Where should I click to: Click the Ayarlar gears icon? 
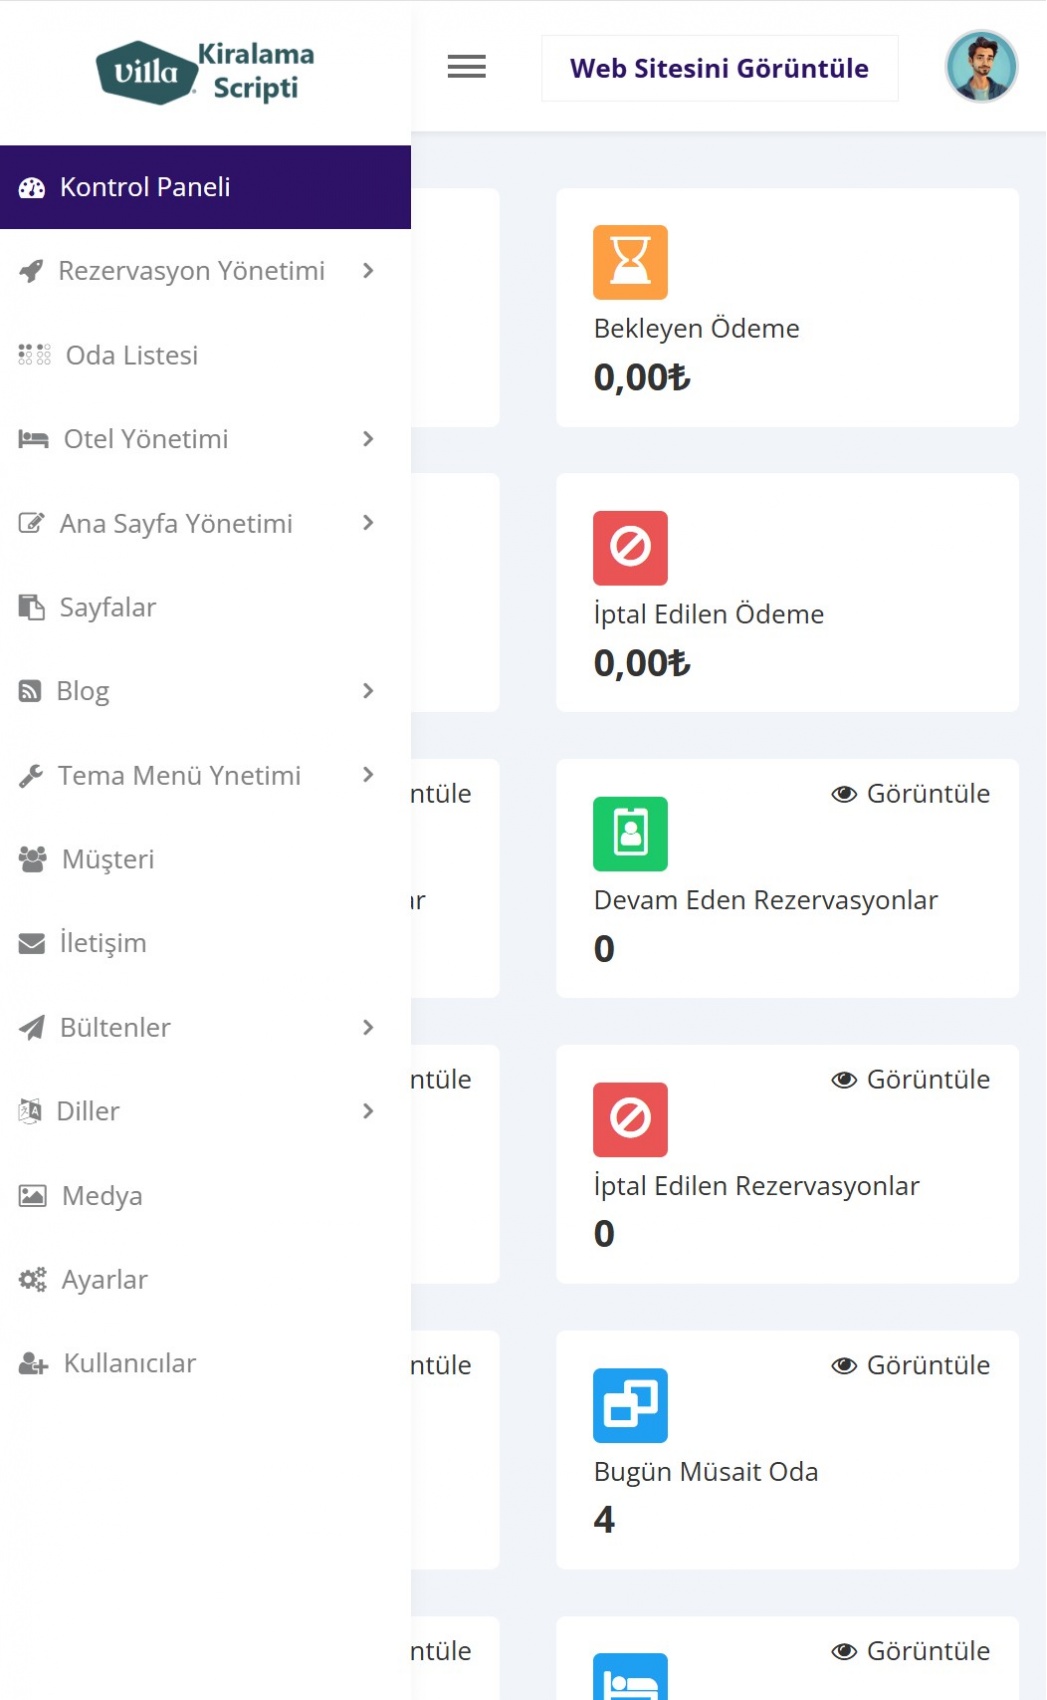pos(32,1279)
